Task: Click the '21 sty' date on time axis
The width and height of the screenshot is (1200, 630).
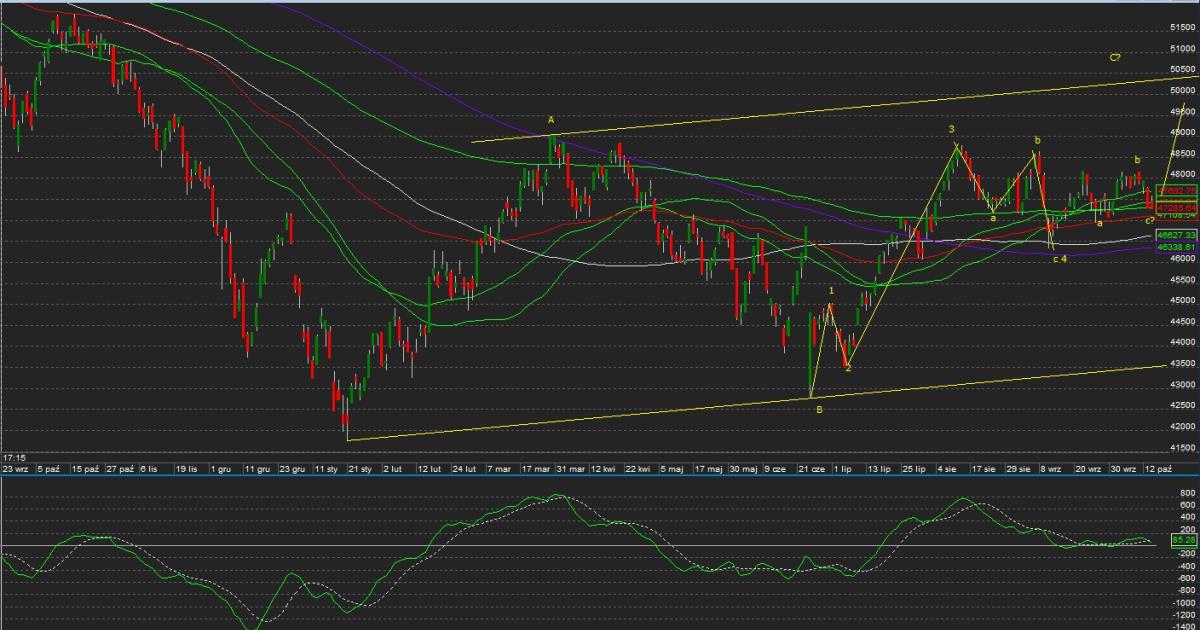Action: pos(360,468)
